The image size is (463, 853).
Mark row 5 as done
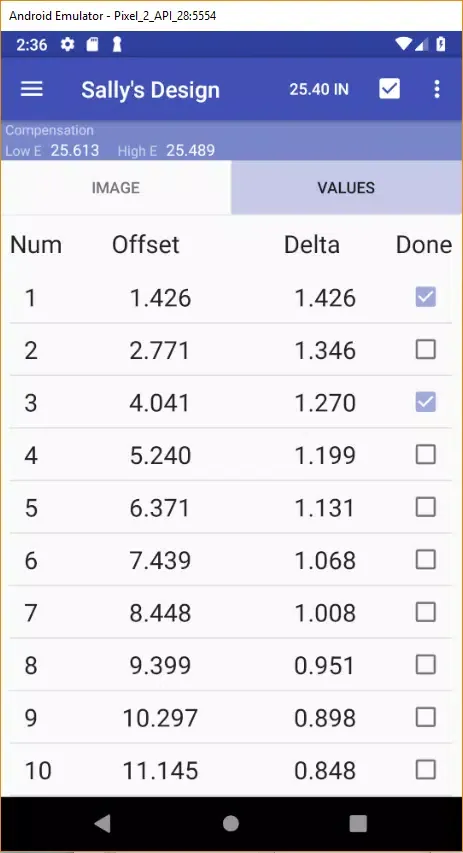point(425,507)
